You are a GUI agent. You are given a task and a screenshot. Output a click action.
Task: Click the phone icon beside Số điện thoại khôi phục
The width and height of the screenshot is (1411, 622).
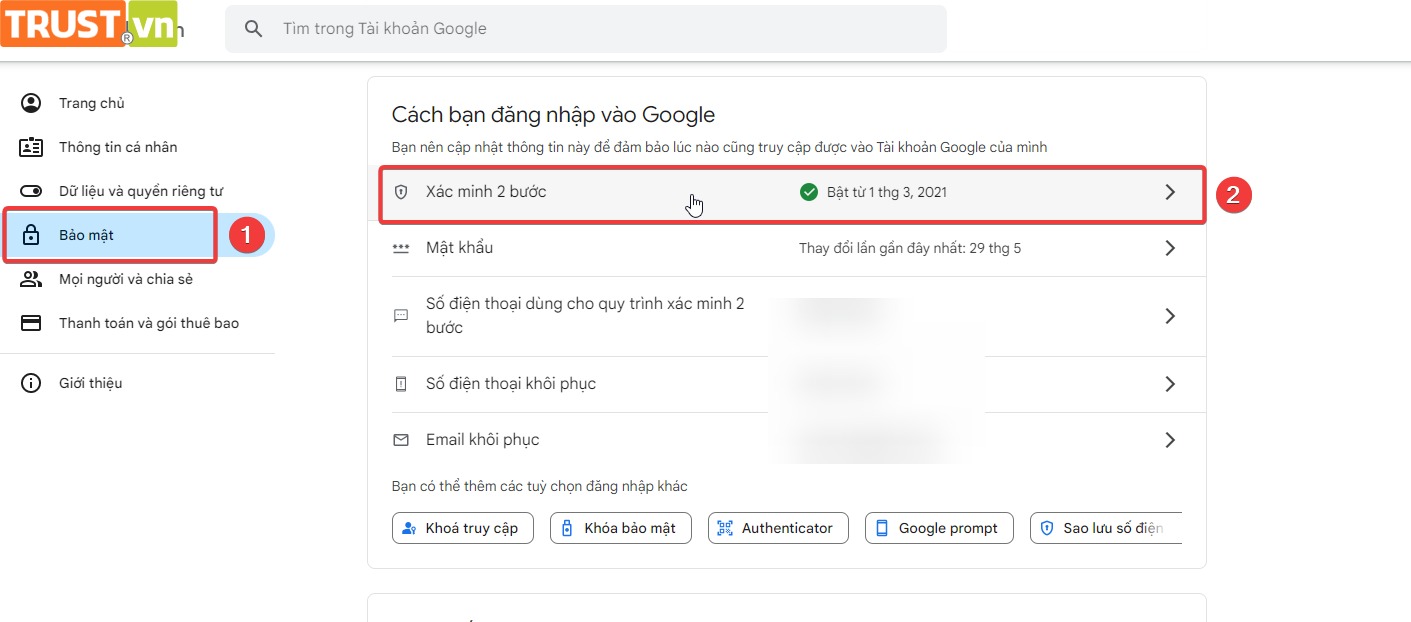pyautogui.click(x=401, y=384)
